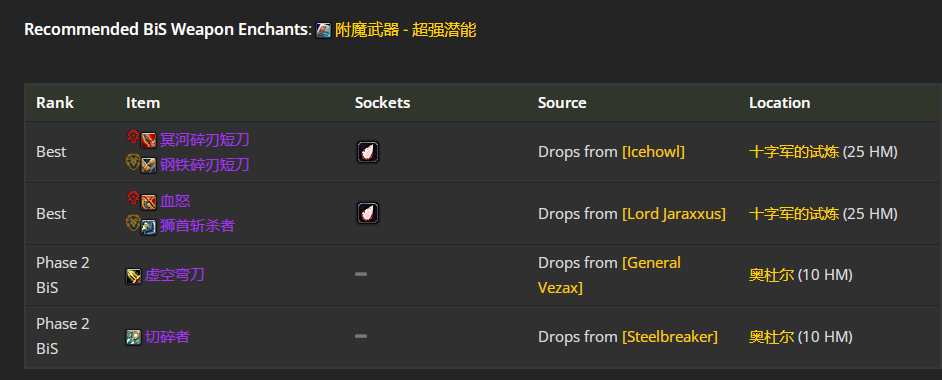Viewport: 942px width, 380px height.
Task: Click the socket gem icon in Icehowl row
Action: pos(368,152)
